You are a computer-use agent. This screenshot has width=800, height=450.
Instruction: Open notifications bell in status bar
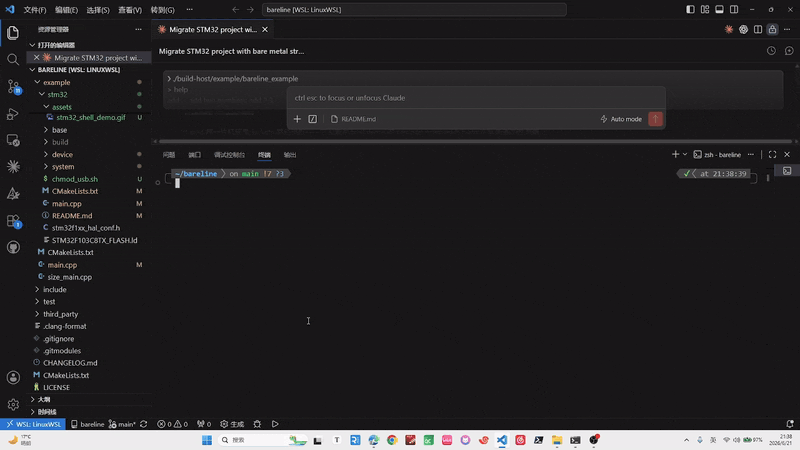click(x=790, y=424)
